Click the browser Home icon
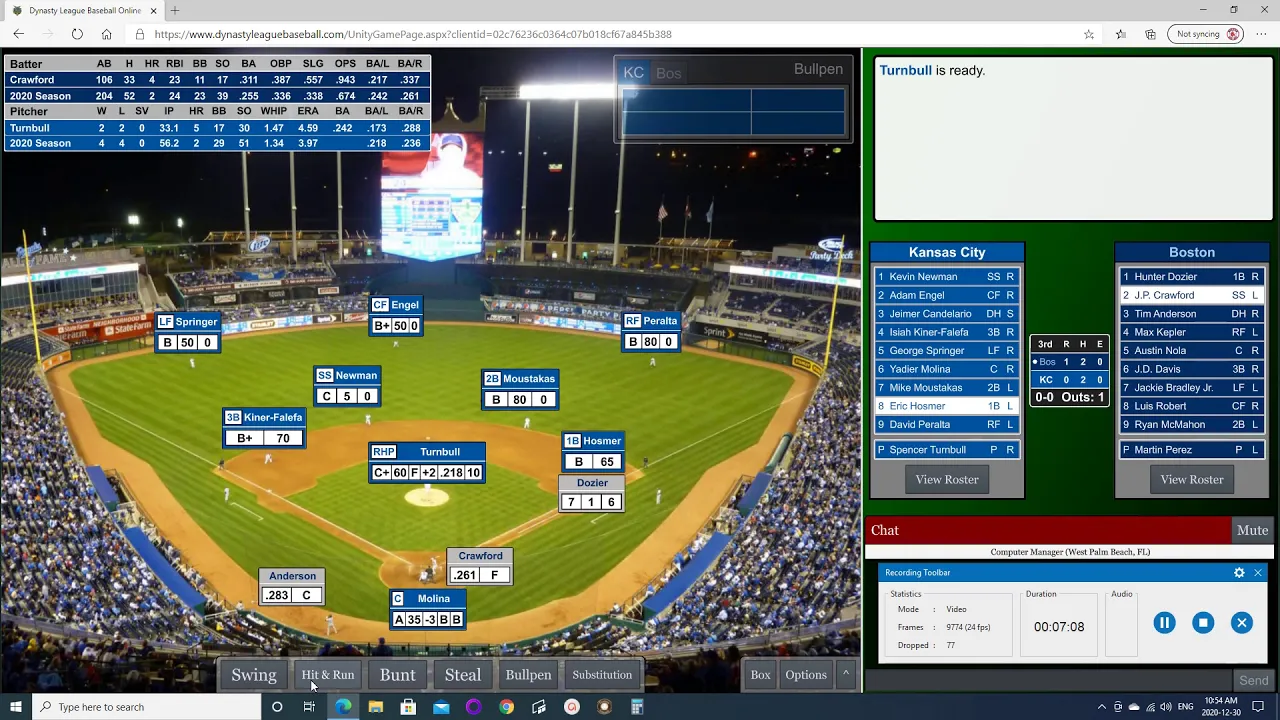1280x720 pixels. point(106,34)
